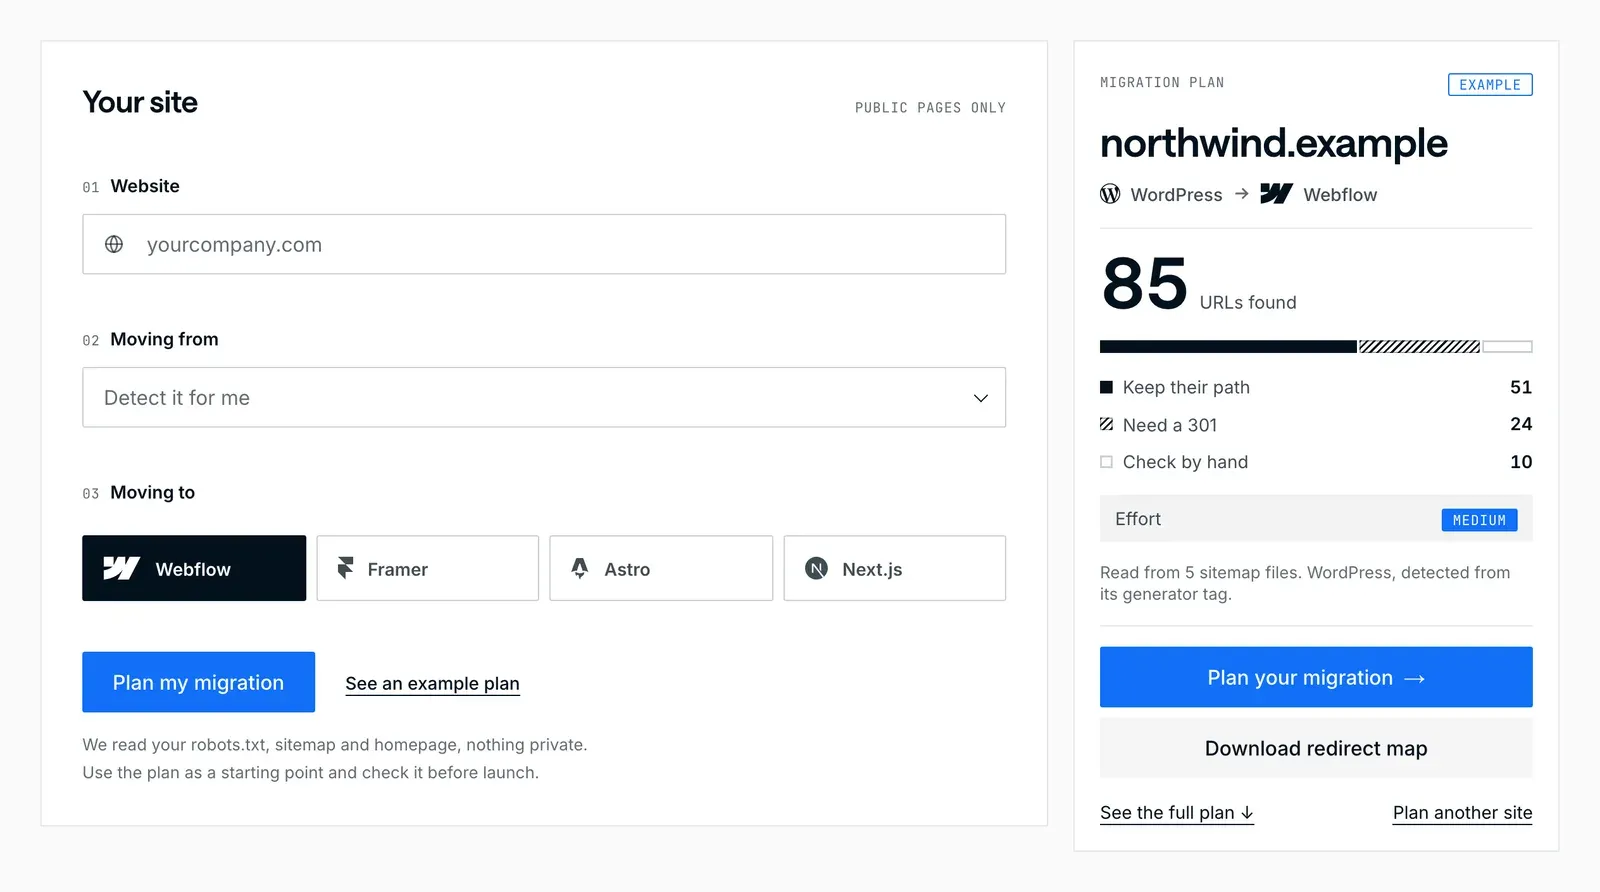
Task: Choose Next.js as the destination platform
Action: [895, 568]
